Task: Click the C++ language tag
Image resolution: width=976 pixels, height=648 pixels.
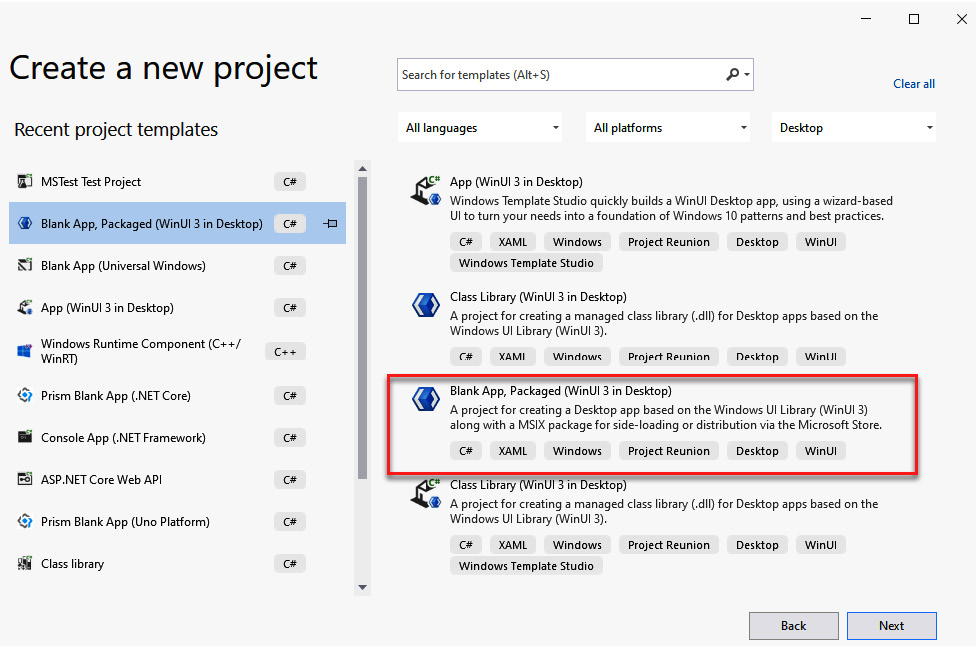Action: [x=285, y=352]
